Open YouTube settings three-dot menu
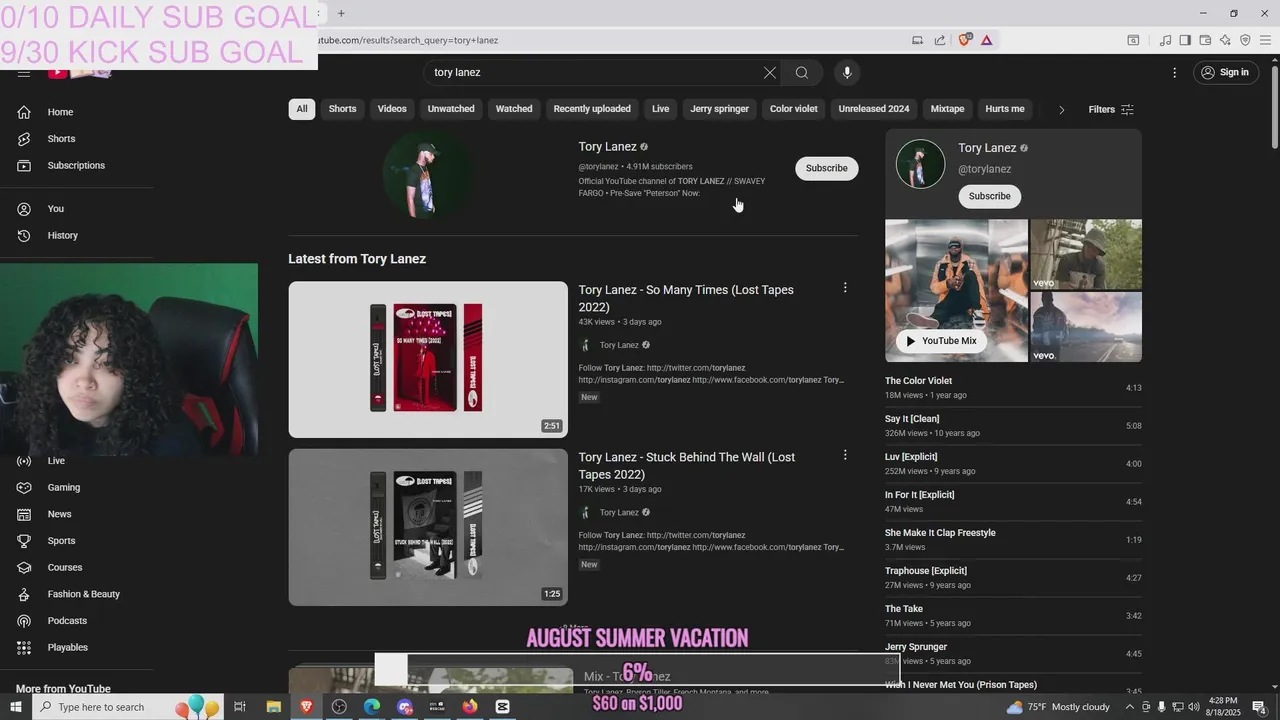Screen dimensions: 1280x720 [x=1175, y=72]
